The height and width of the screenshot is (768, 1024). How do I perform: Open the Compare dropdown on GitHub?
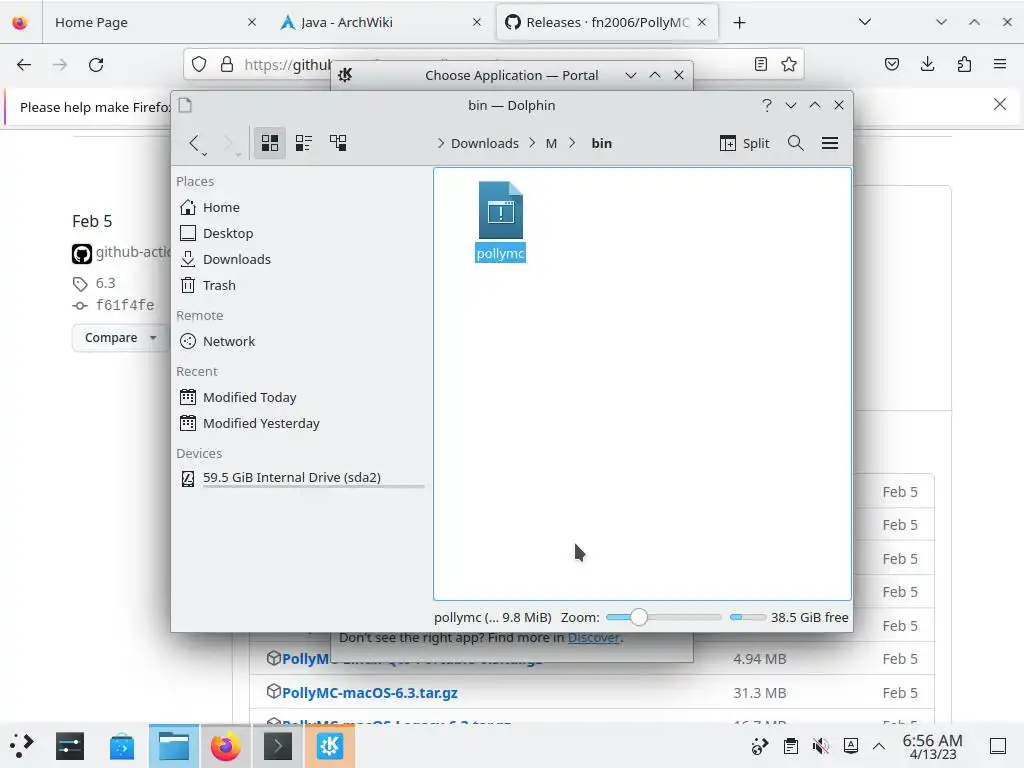[120, 338]
